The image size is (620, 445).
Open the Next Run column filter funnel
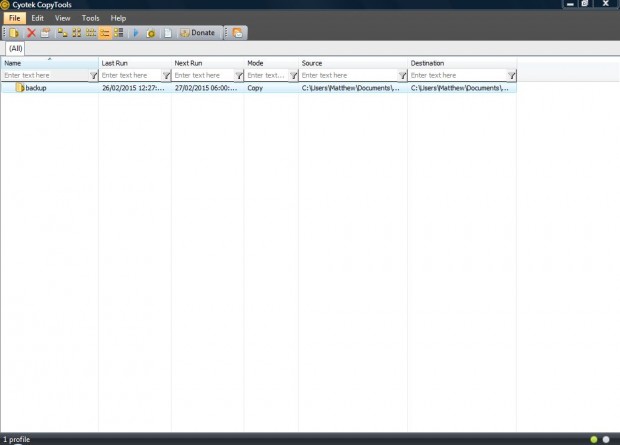(x=239, y=76)
